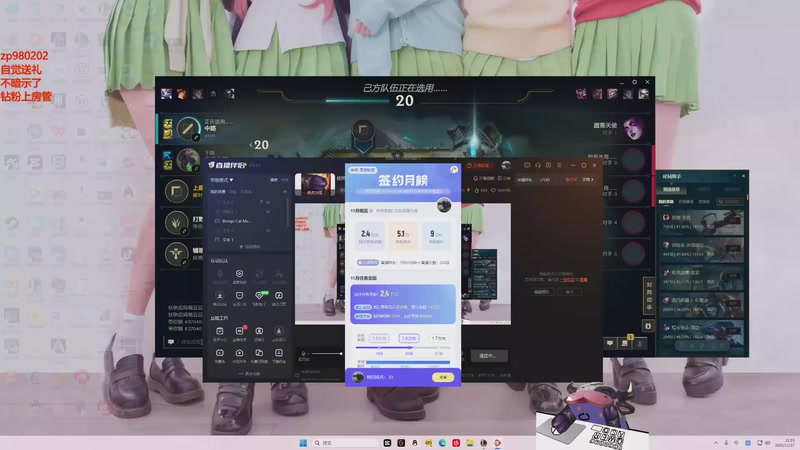Adjust the microphone volume slider in 直播伴侣
This screenshot has height=450, width=800.
coord(327,353)
